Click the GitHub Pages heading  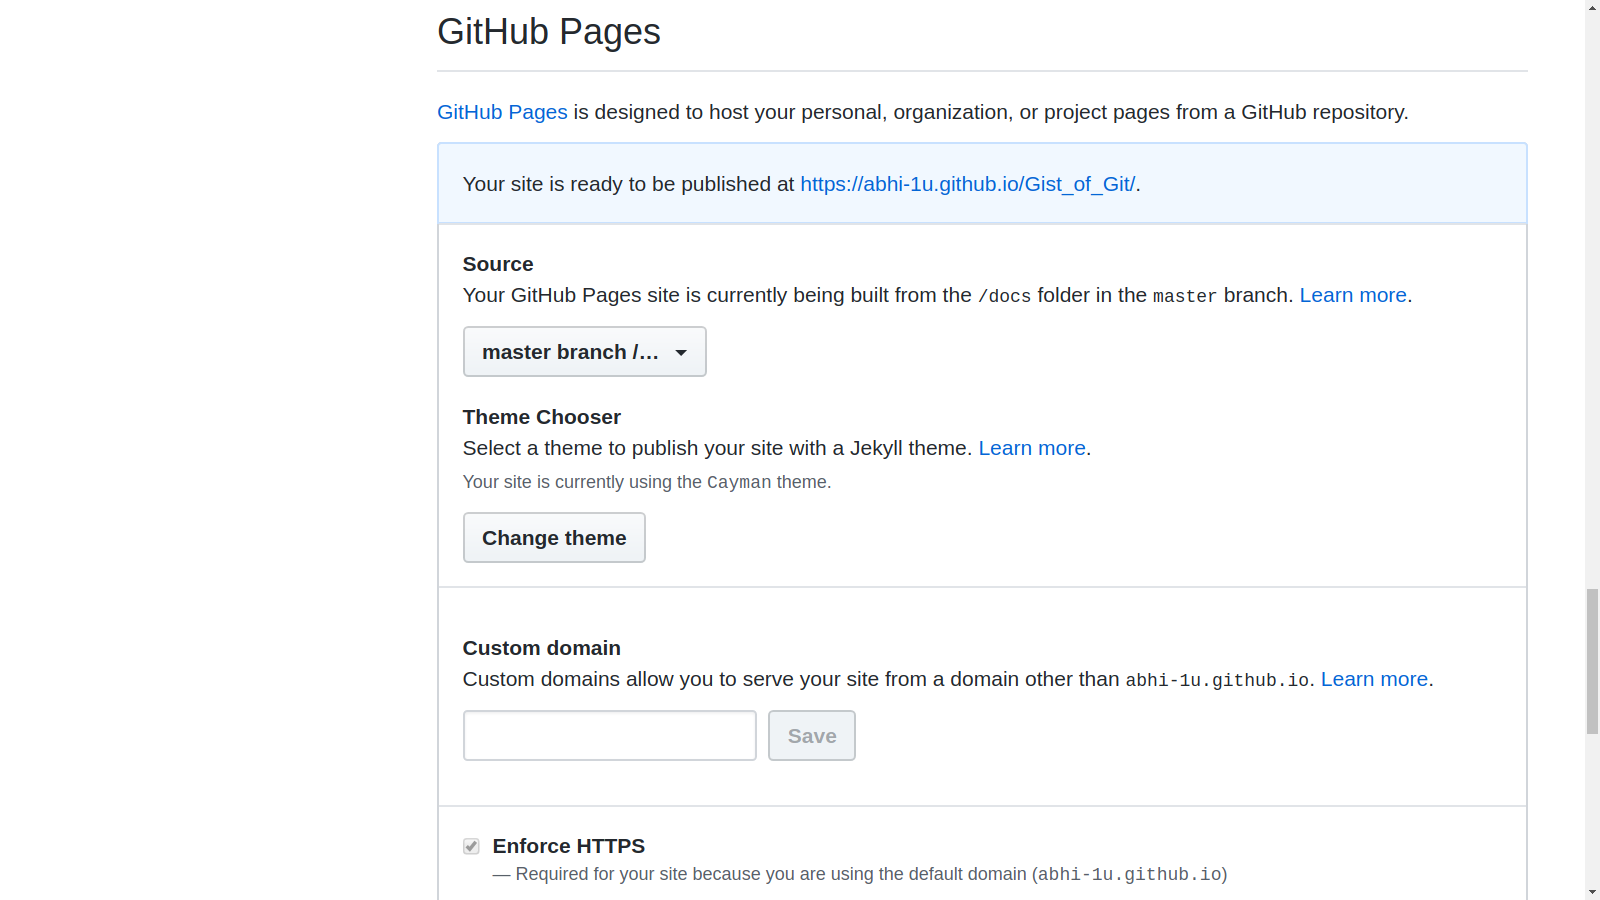point(549,32)
